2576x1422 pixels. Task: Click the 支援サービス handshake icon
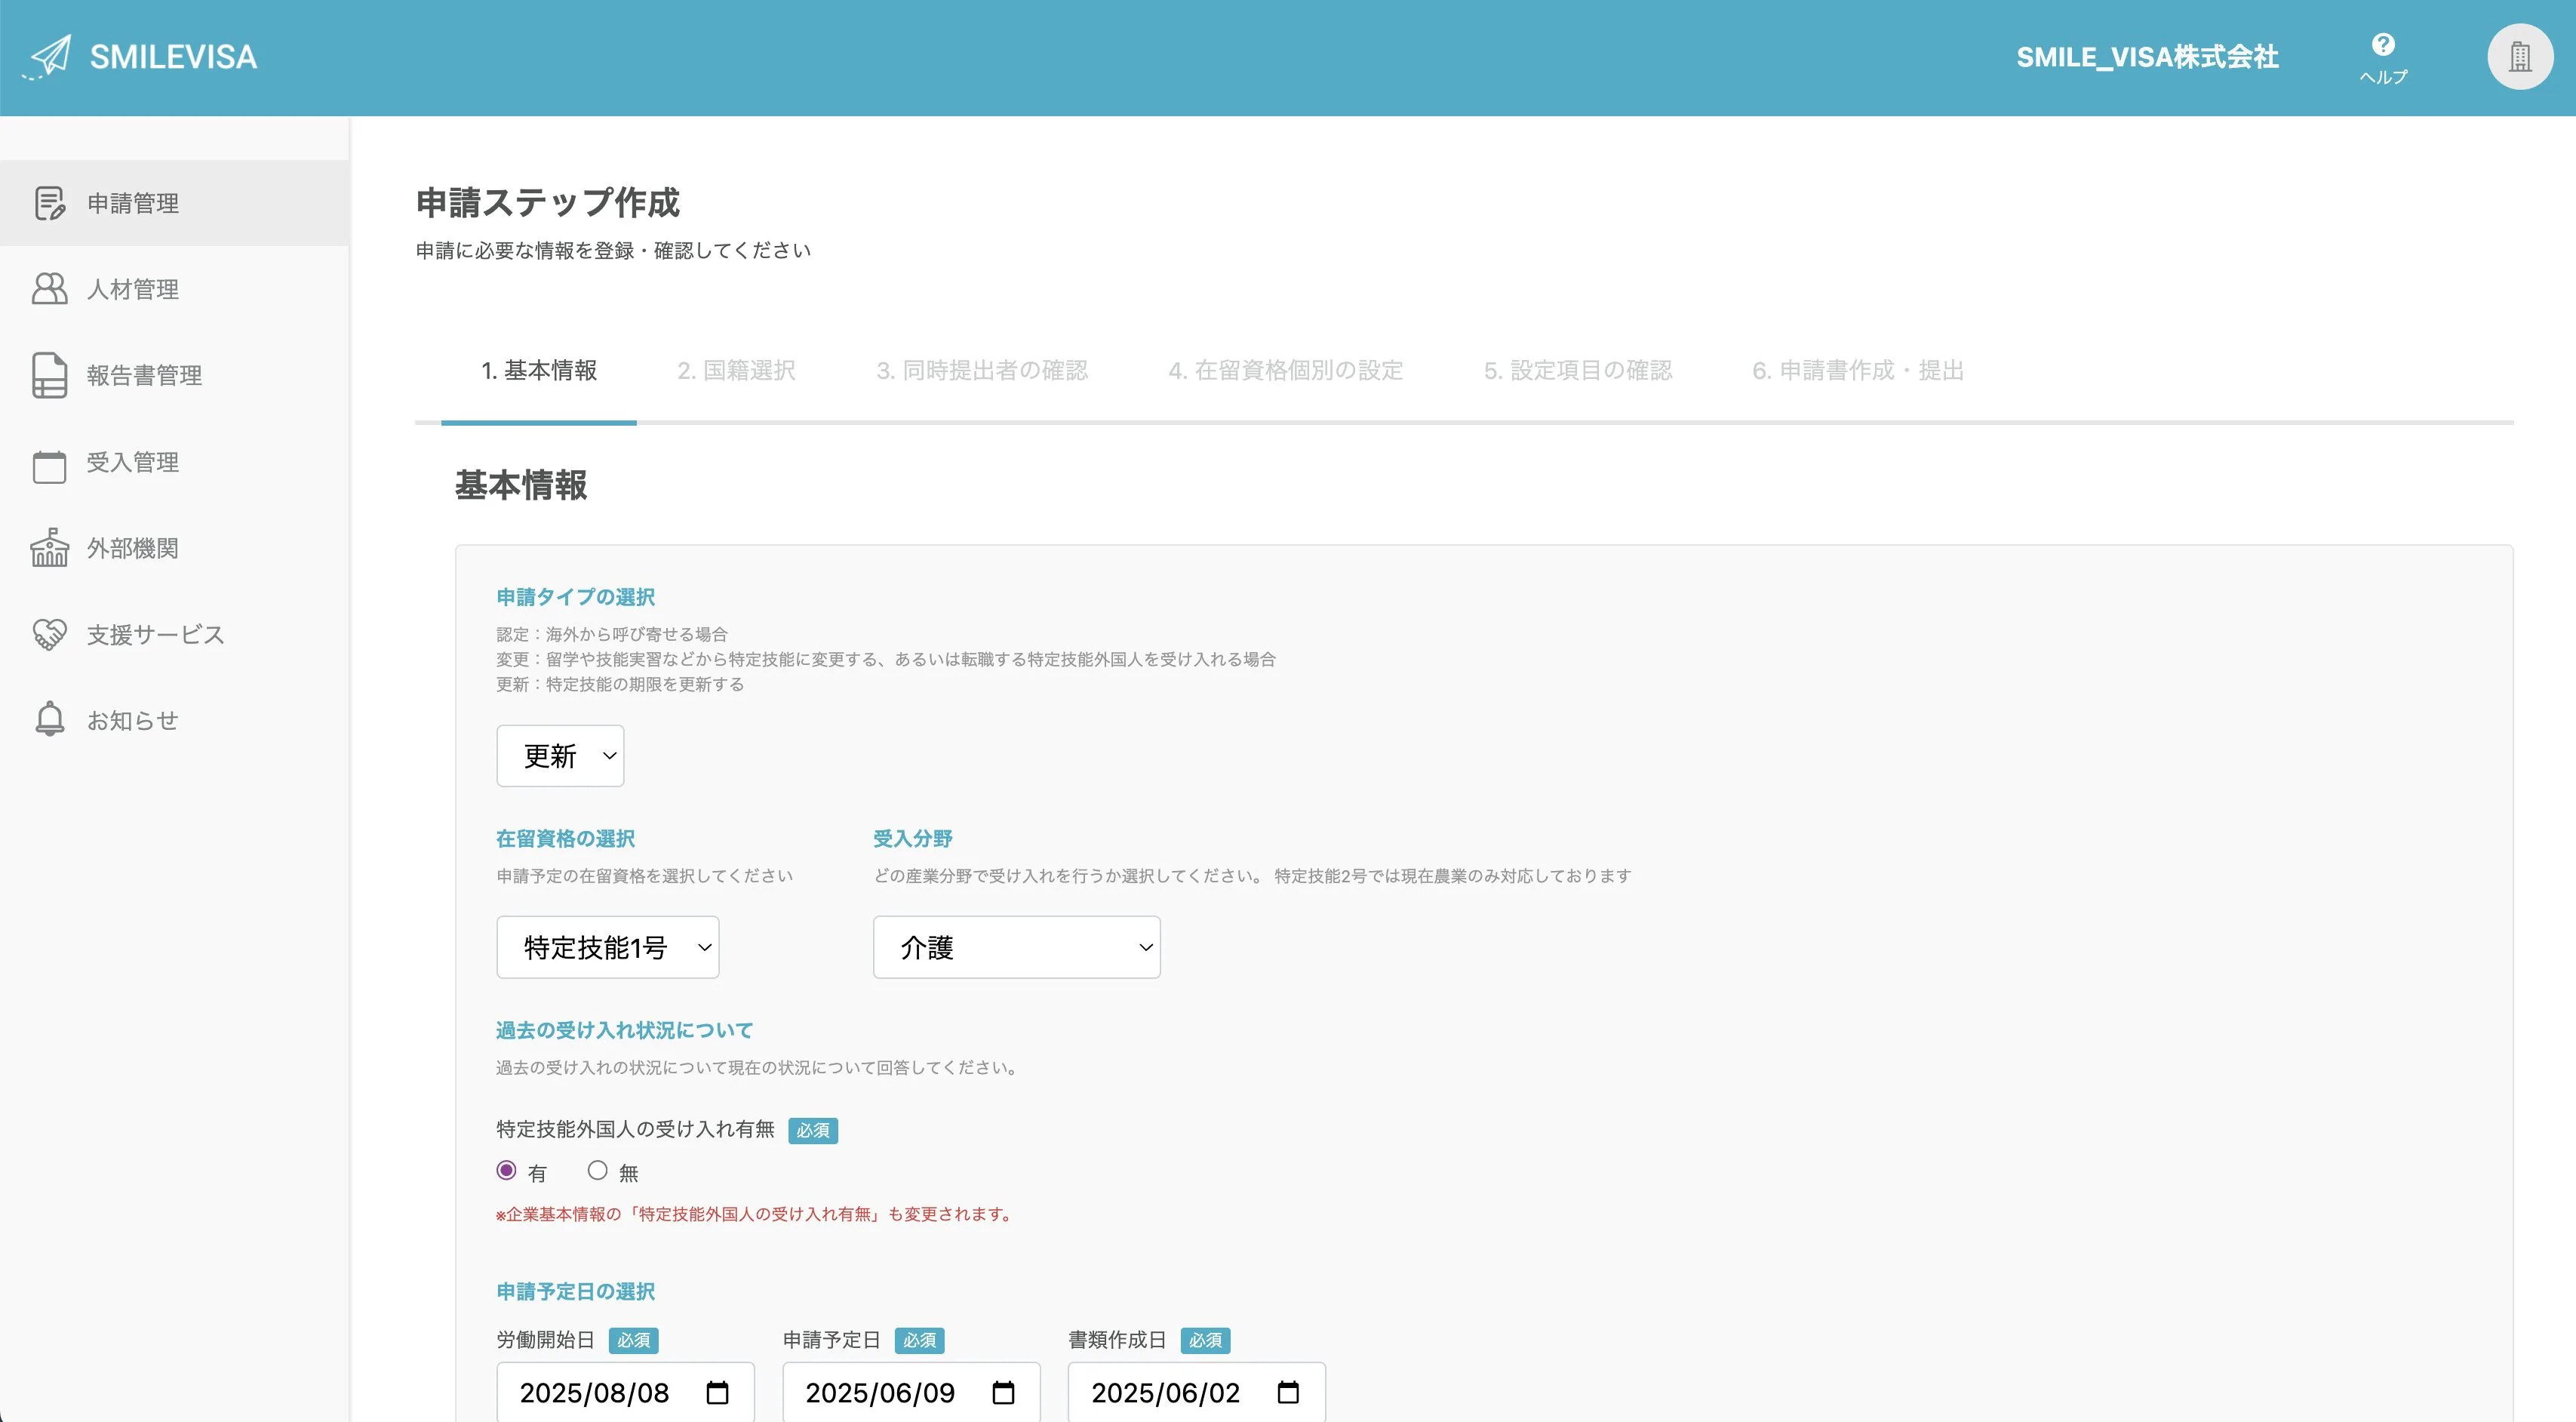pyautogui.click(x=49, y=634)
